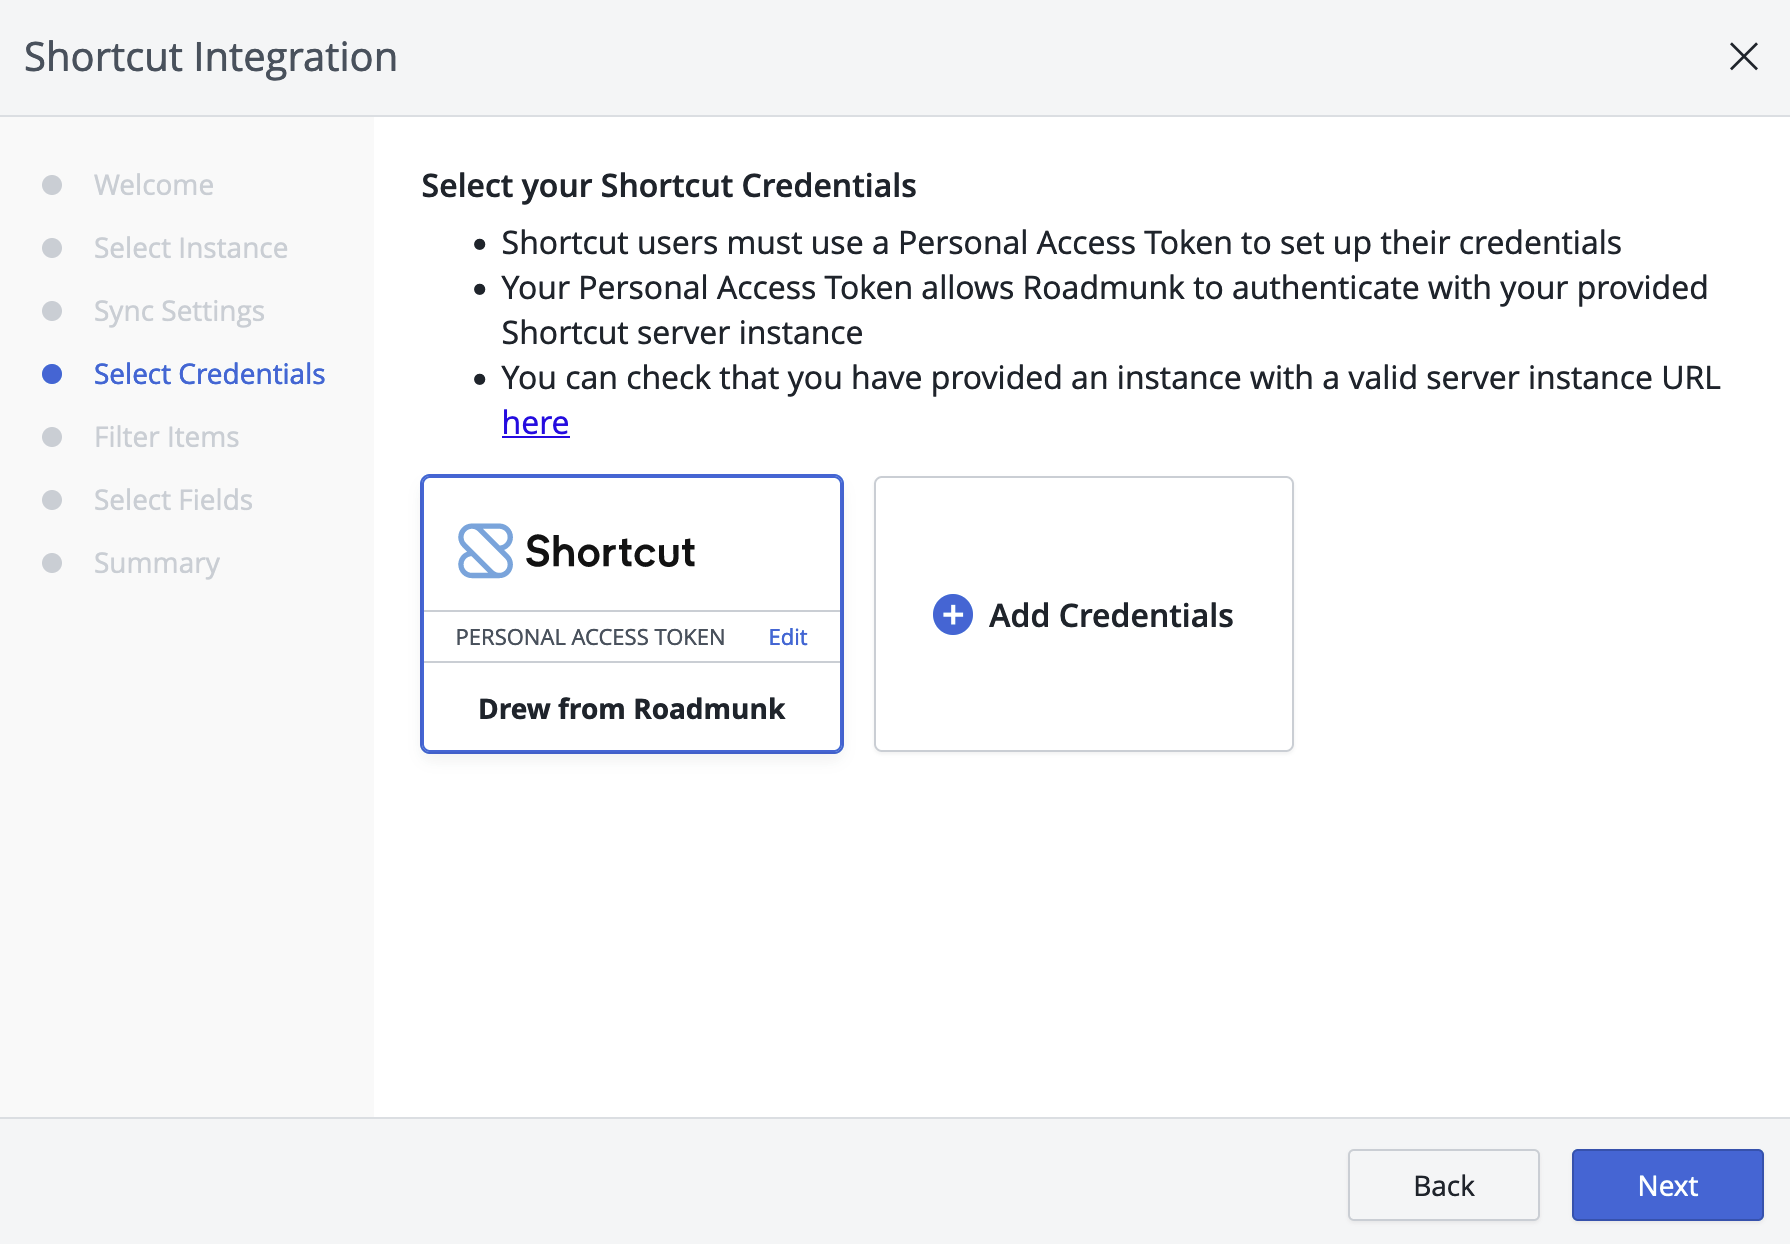
Task: Select the Select Credentials step label
Action: coord(209,374)
